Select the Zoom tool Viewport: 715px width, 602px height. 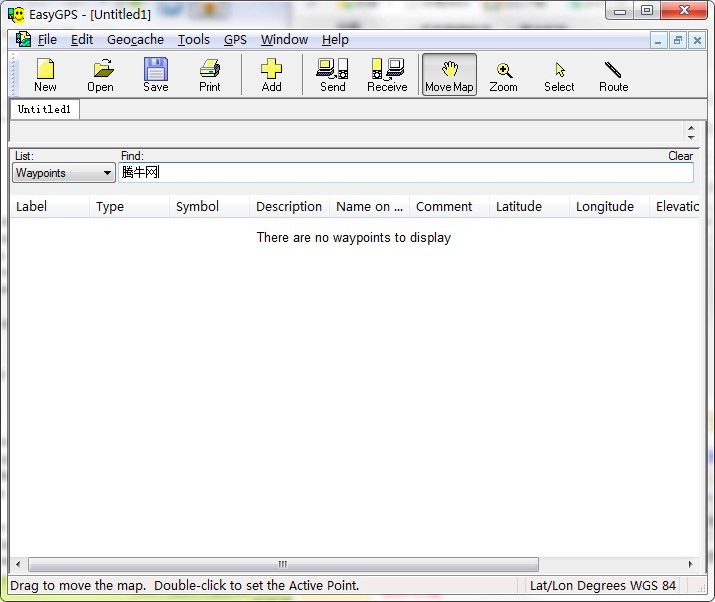(x=503, y=75)
